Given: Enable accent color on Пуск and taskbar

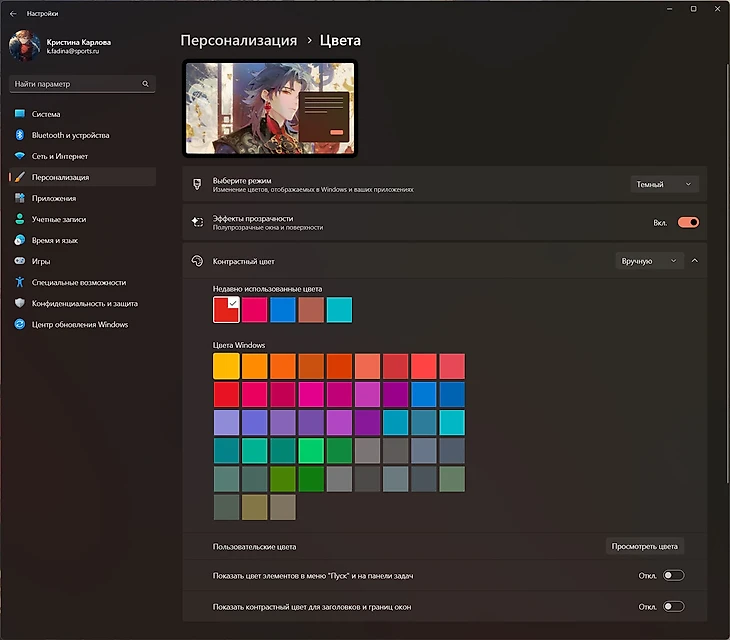Looking at the screenshot, I should 673,576.
